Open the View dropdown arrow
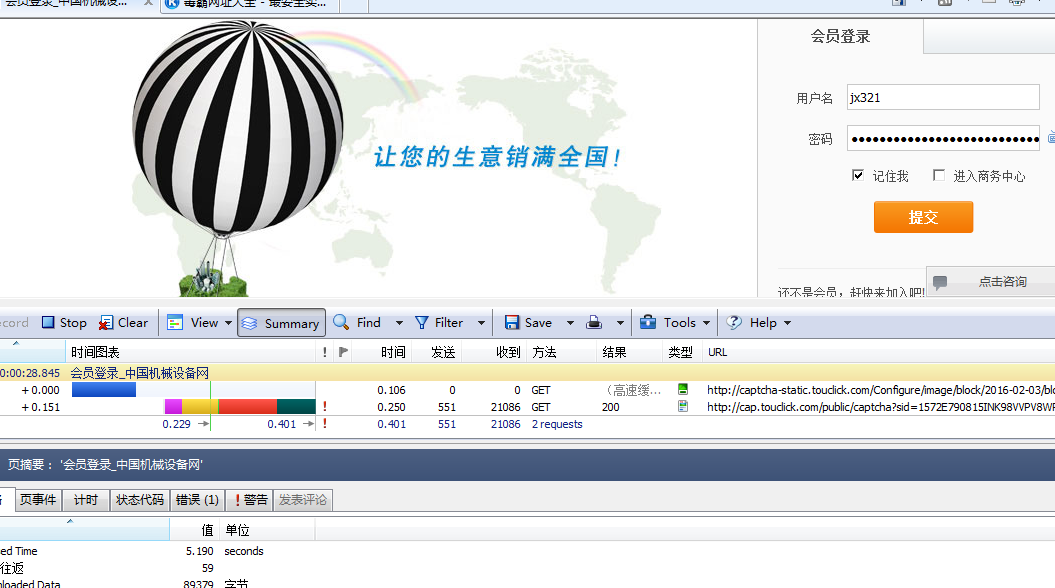 227,322
